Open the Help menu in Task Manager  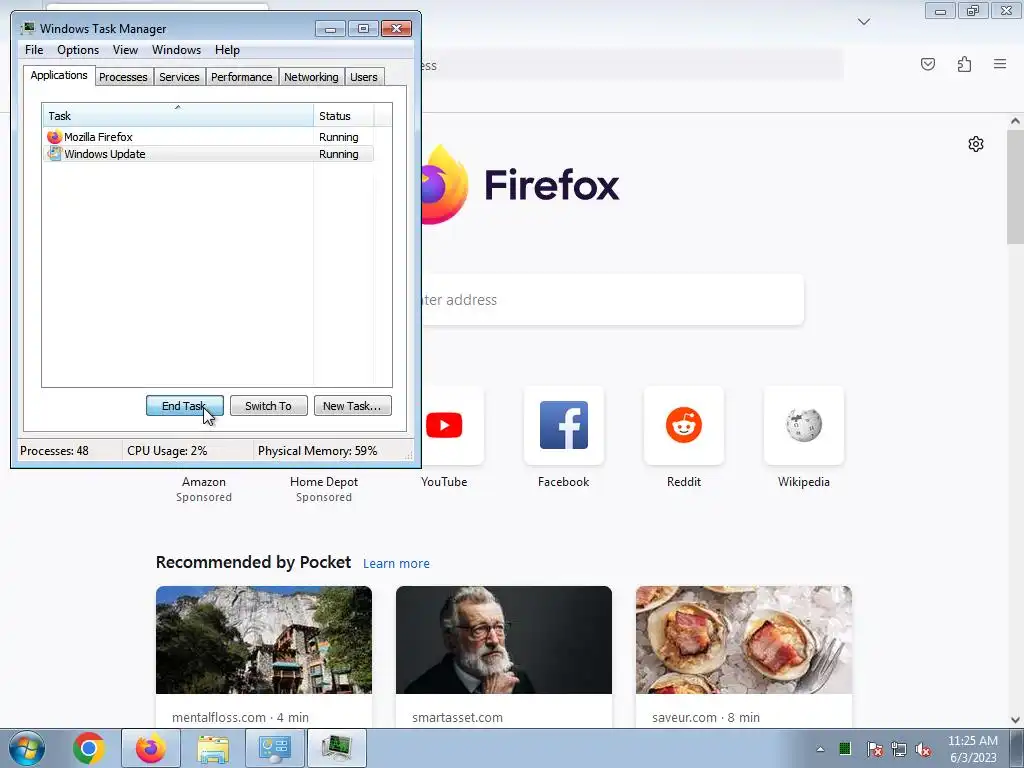pyautogui.click(x=227, y=50)
